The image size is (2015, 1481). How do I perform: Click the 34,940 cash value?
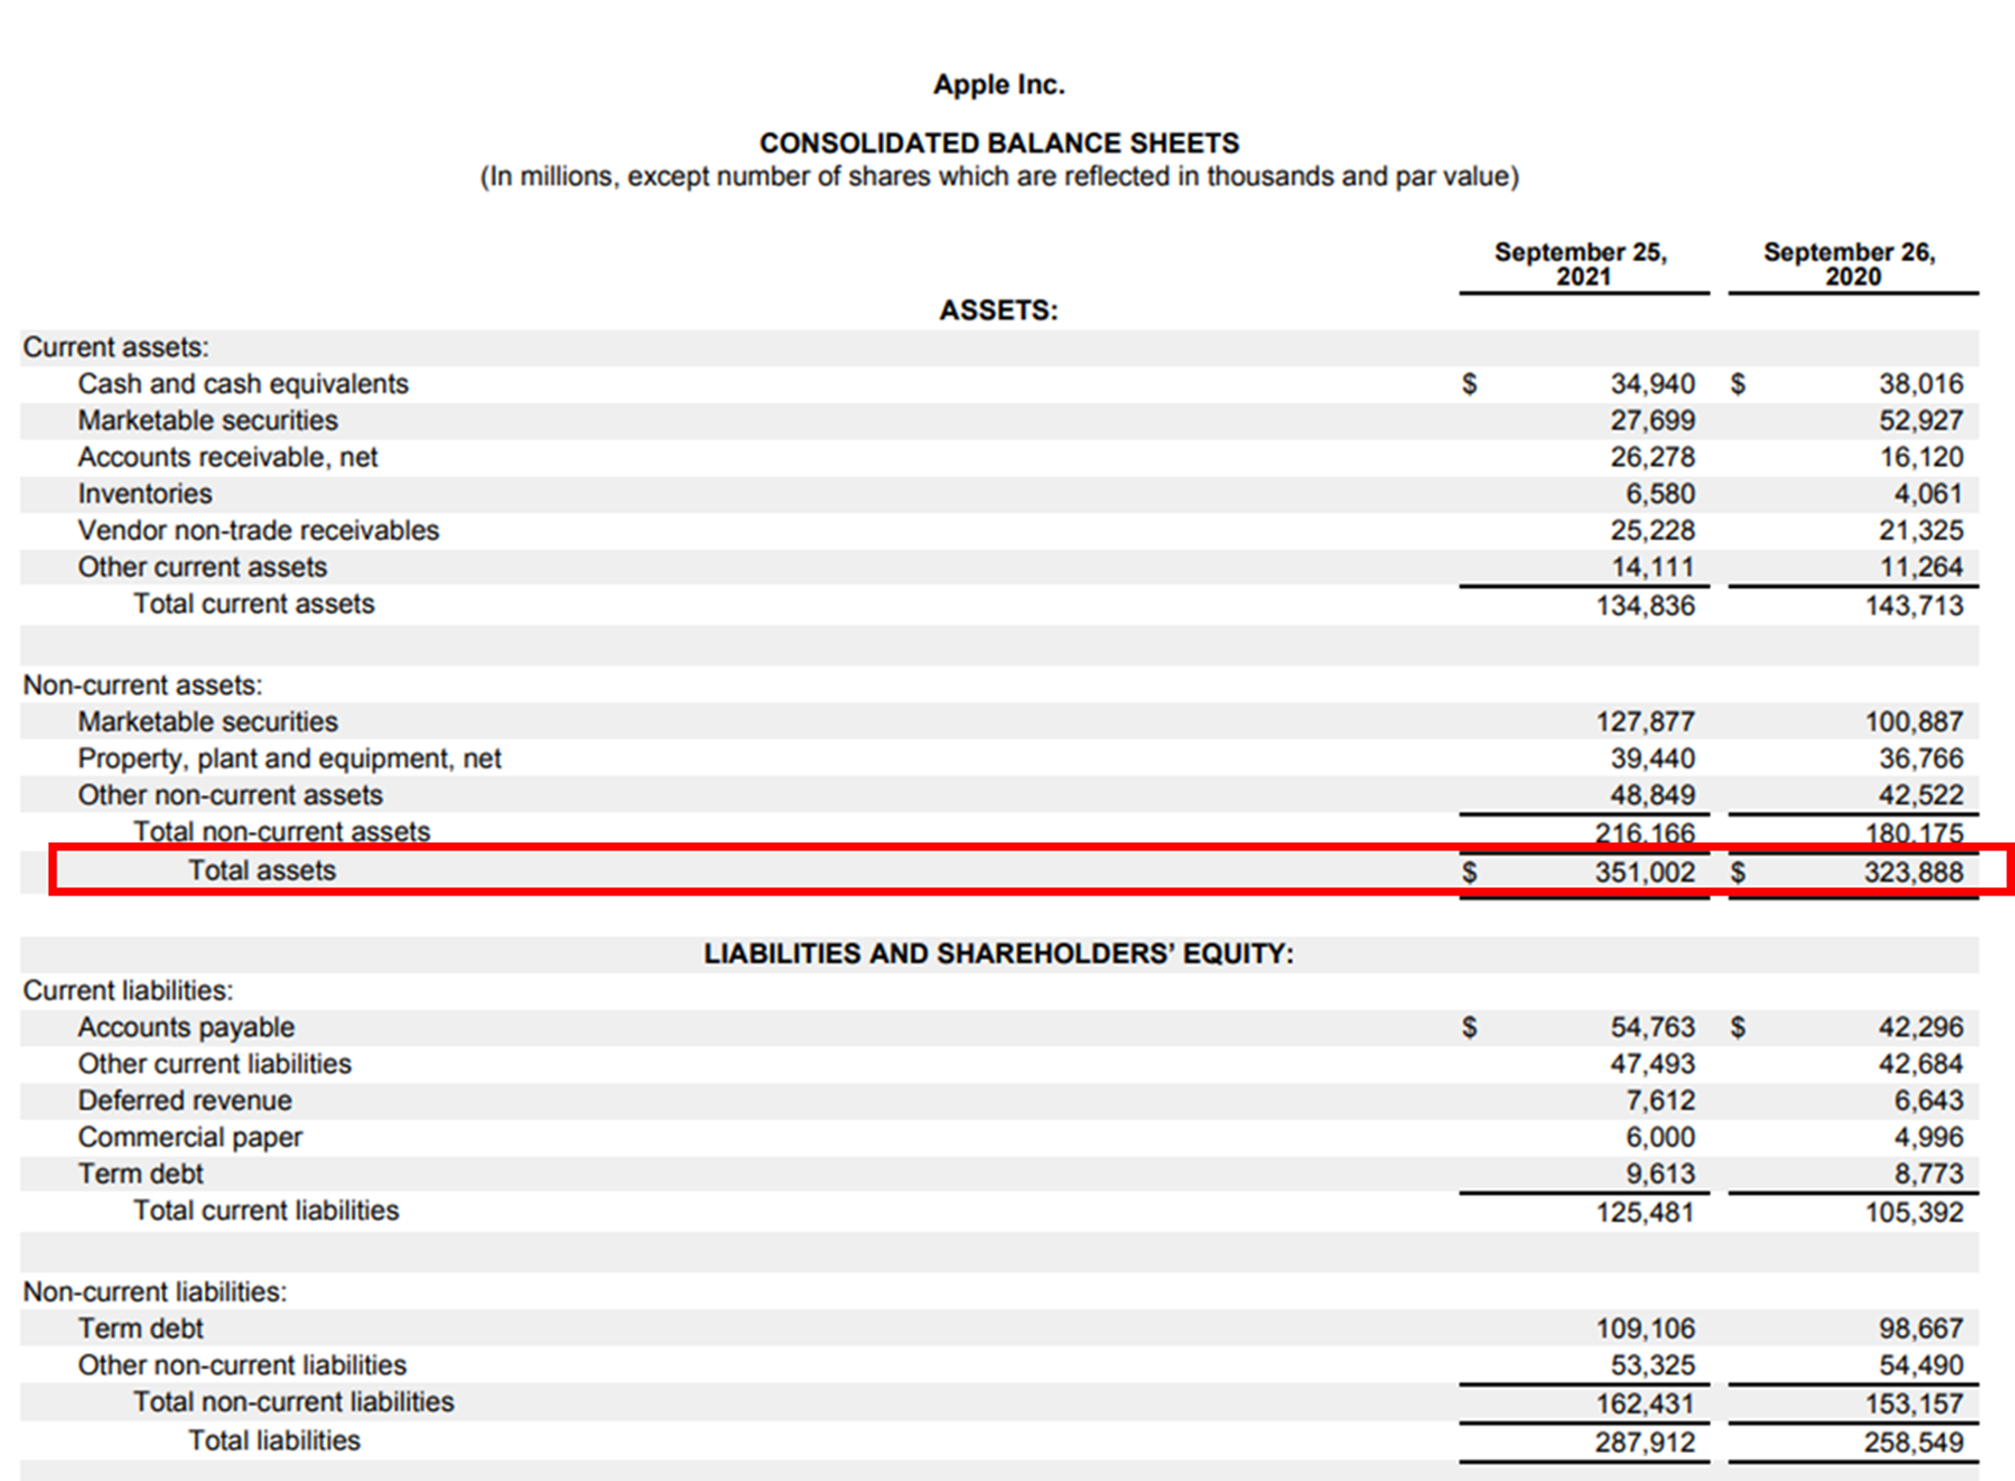coord(1652,384)
